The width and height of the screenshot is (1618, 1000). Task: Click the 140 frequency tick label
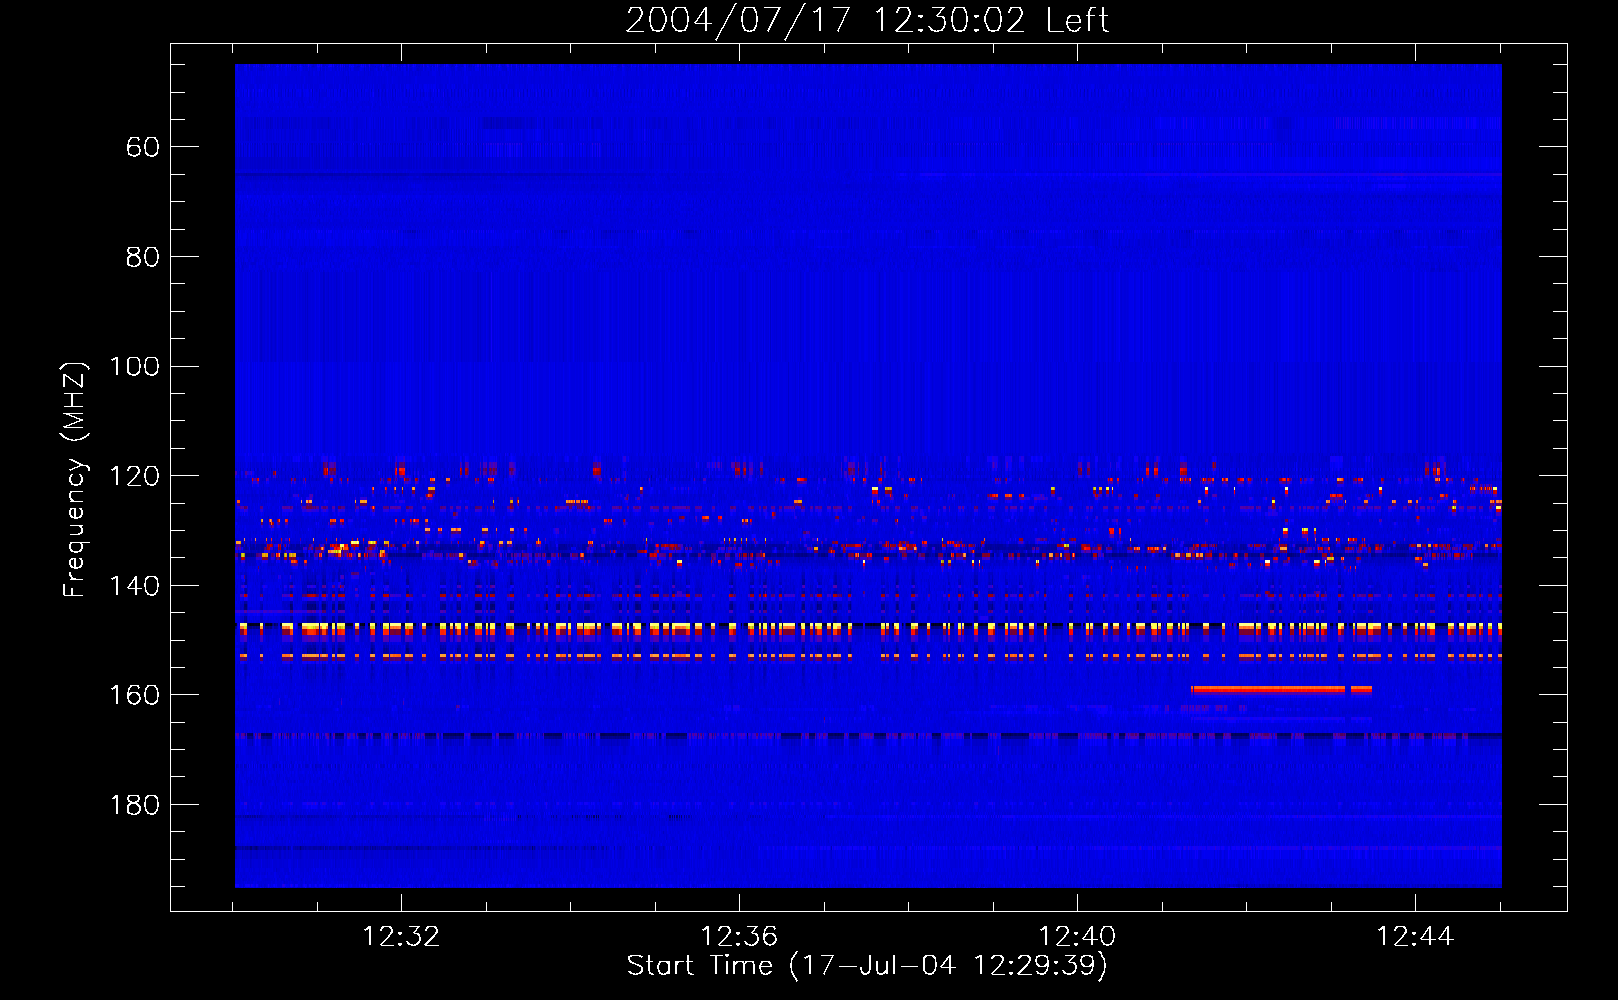coord(134,585)
